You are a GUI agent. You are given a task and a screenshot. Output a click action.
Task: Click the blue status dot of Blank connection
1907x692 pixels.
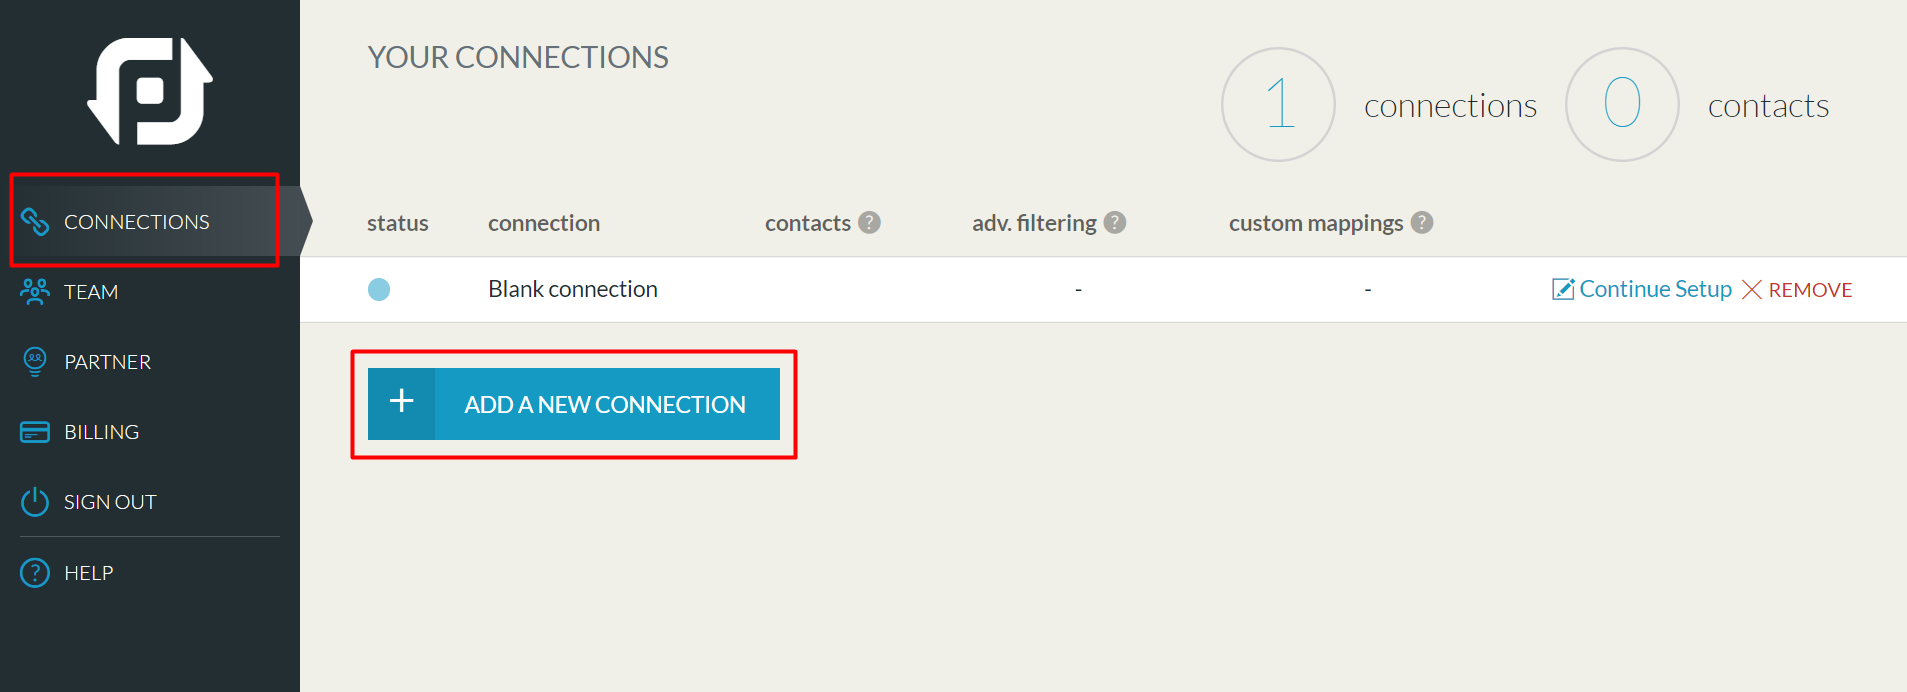[379, 289]
